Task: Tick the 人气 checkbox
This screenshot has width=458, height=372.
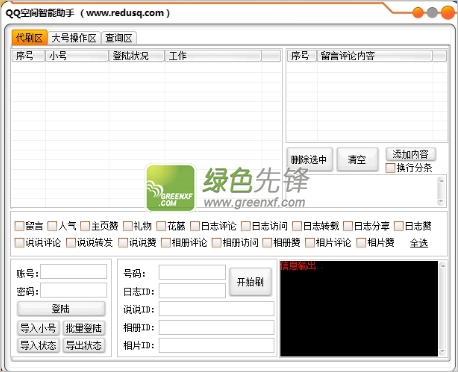Action: tap(52, 226)
